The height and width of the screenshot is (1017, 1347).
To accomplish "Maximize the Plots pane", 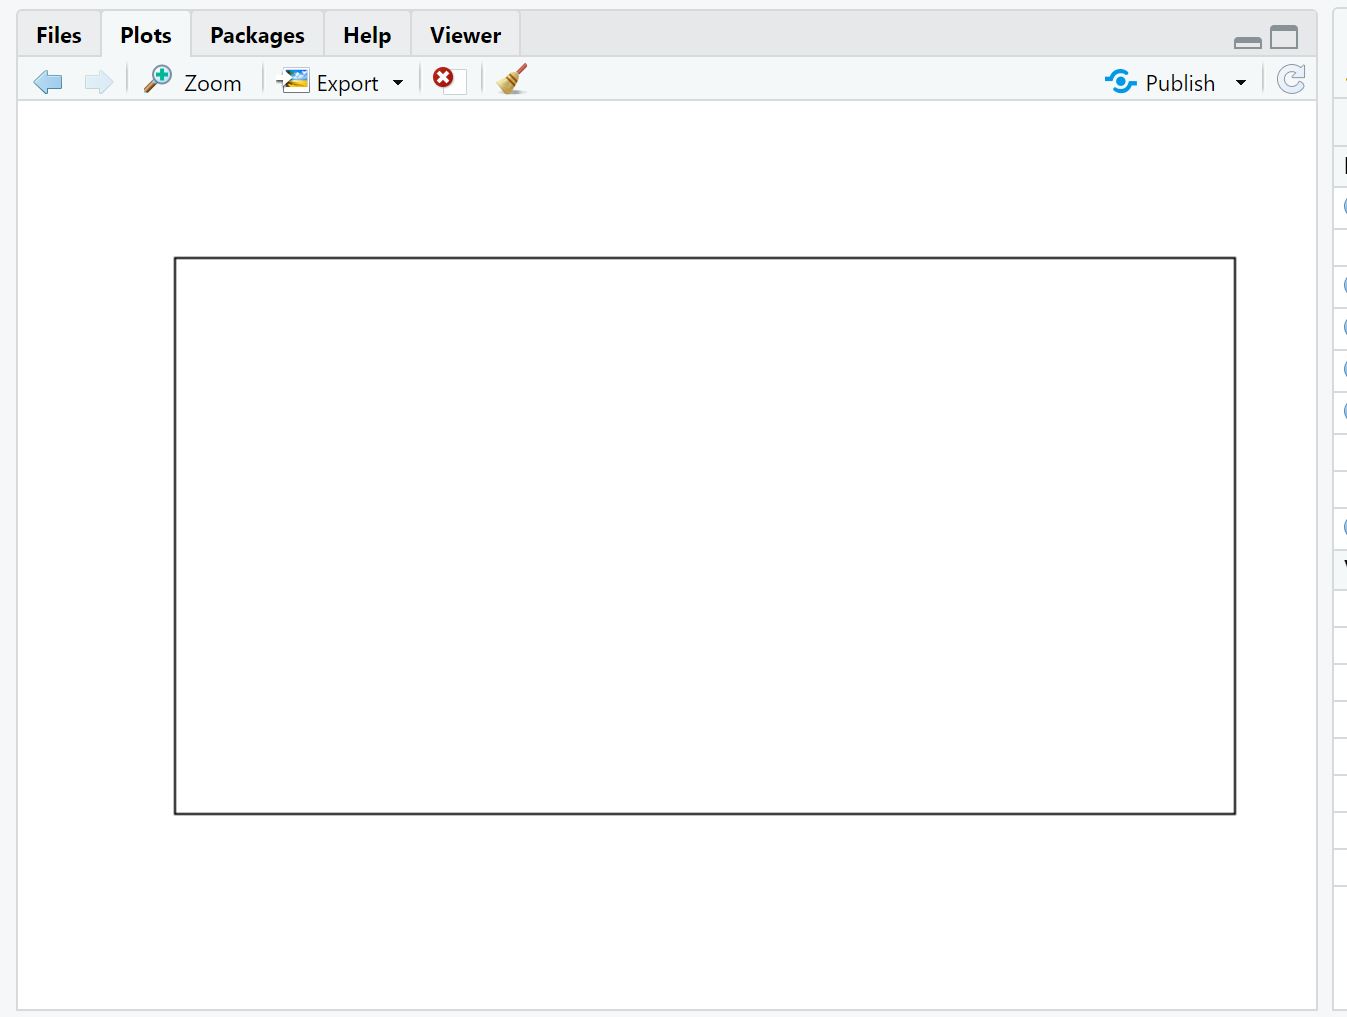I will coord(1284,36).
